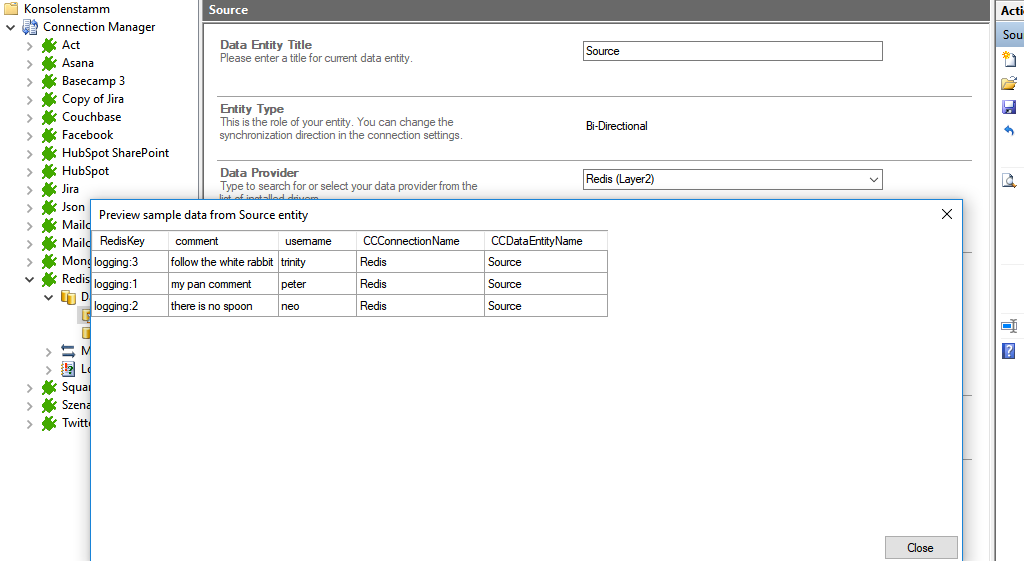This screenshot has width=1024, height=561.
Task: Click the Close button in preview dialog
Action: [920, 547]
